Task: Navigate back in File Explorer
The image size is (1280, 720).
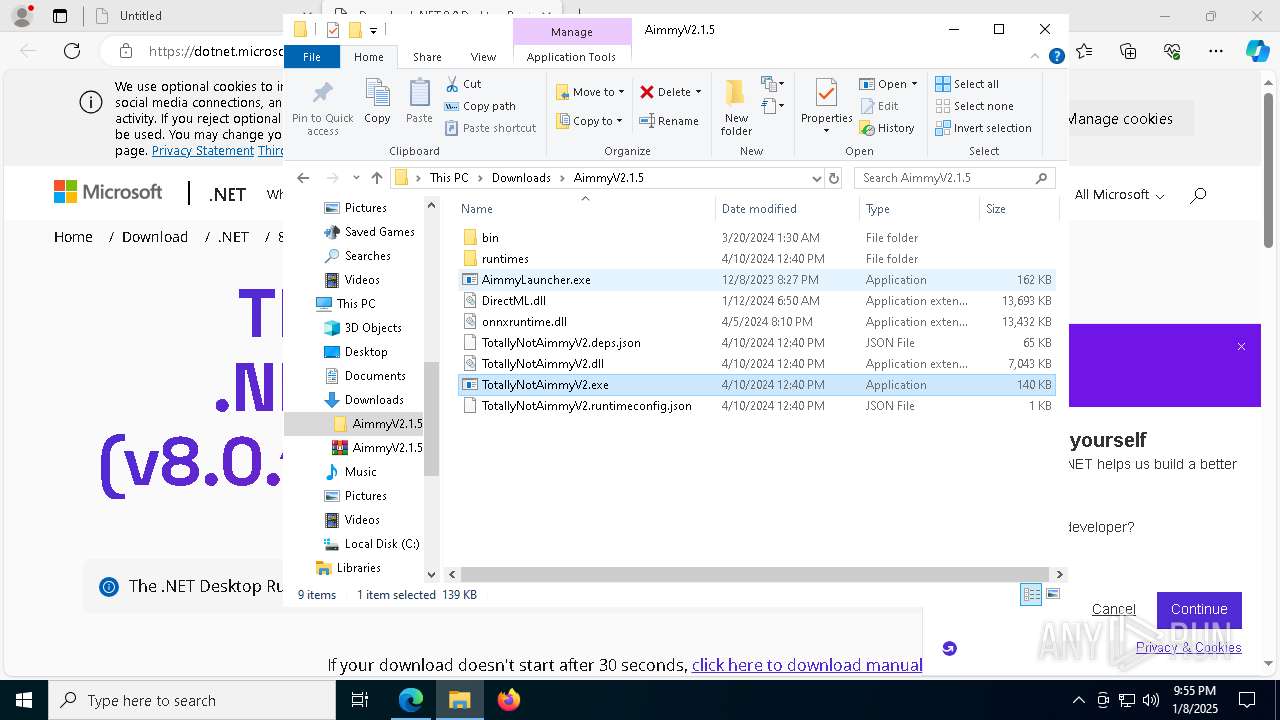Action: point(303,178)
